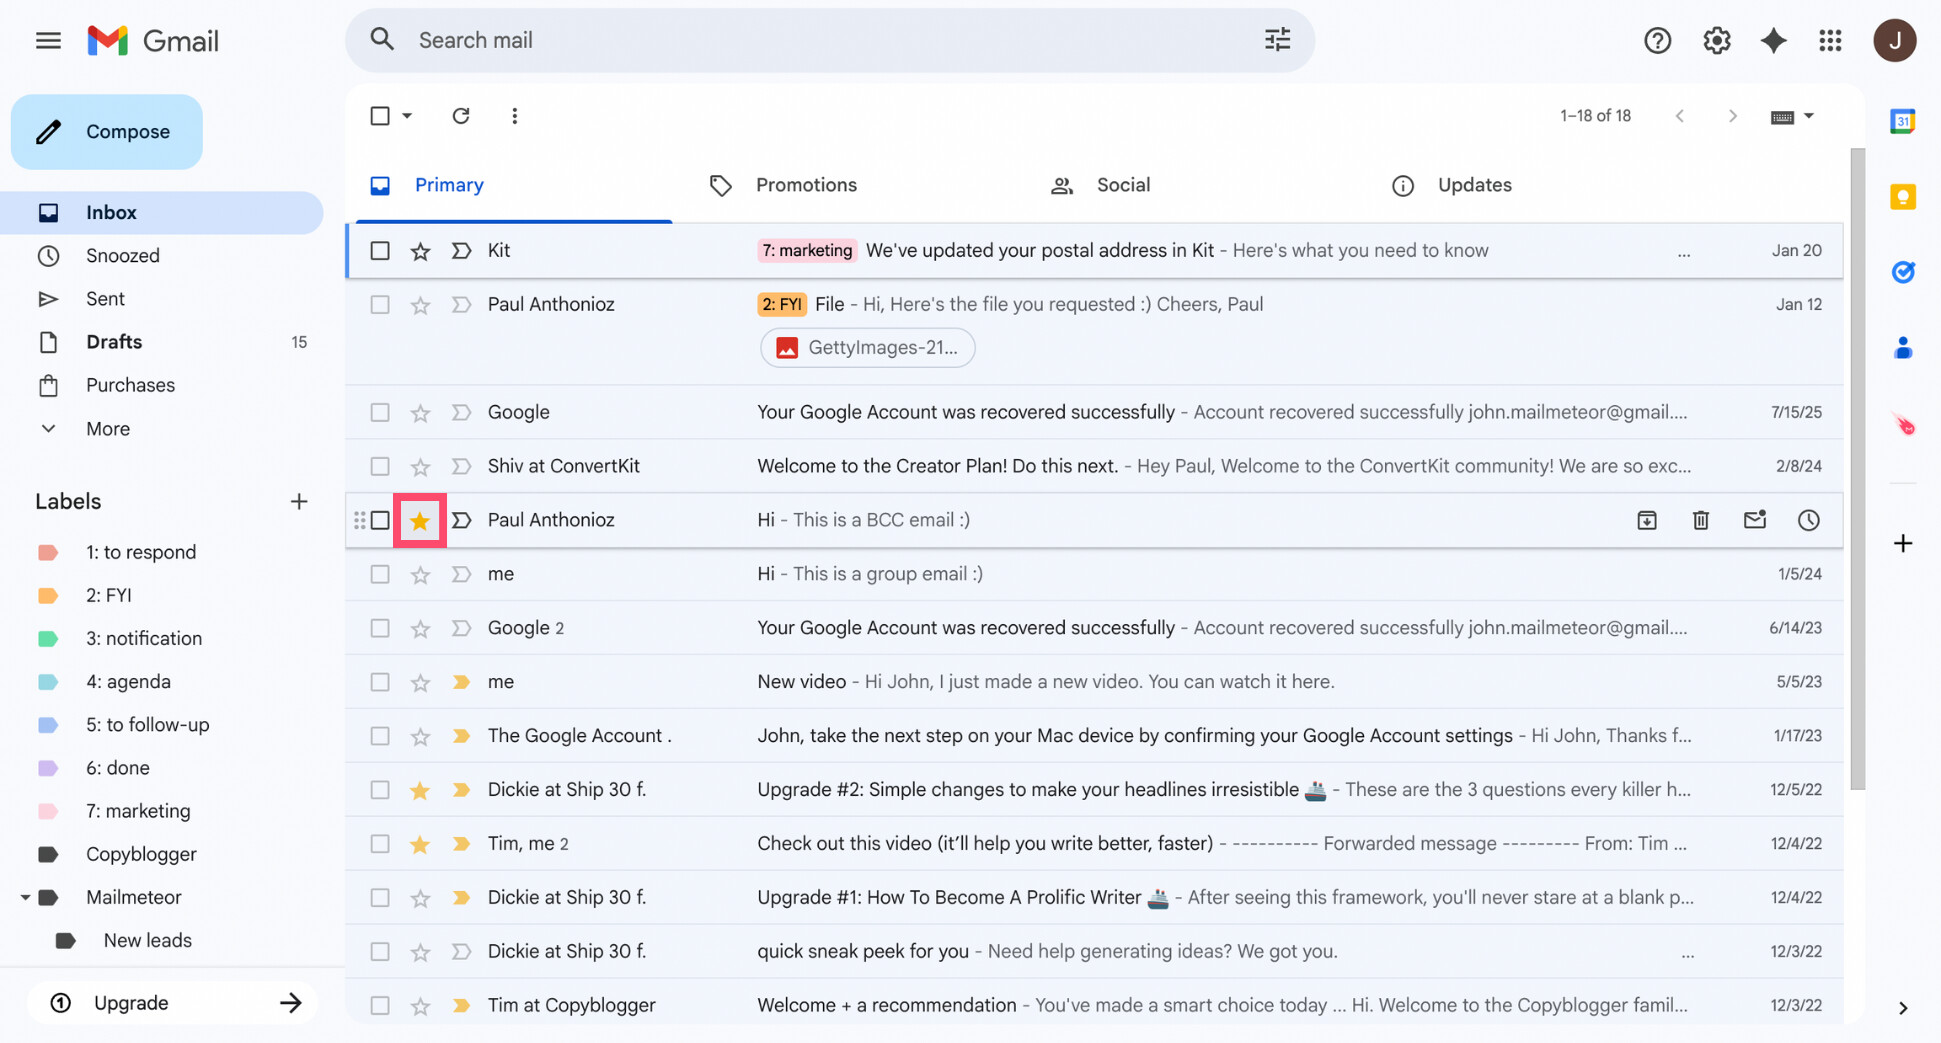Click the Compose button
Image resolution: width=1941 pixels, height=1043 pixels.
tap(106, 131)
